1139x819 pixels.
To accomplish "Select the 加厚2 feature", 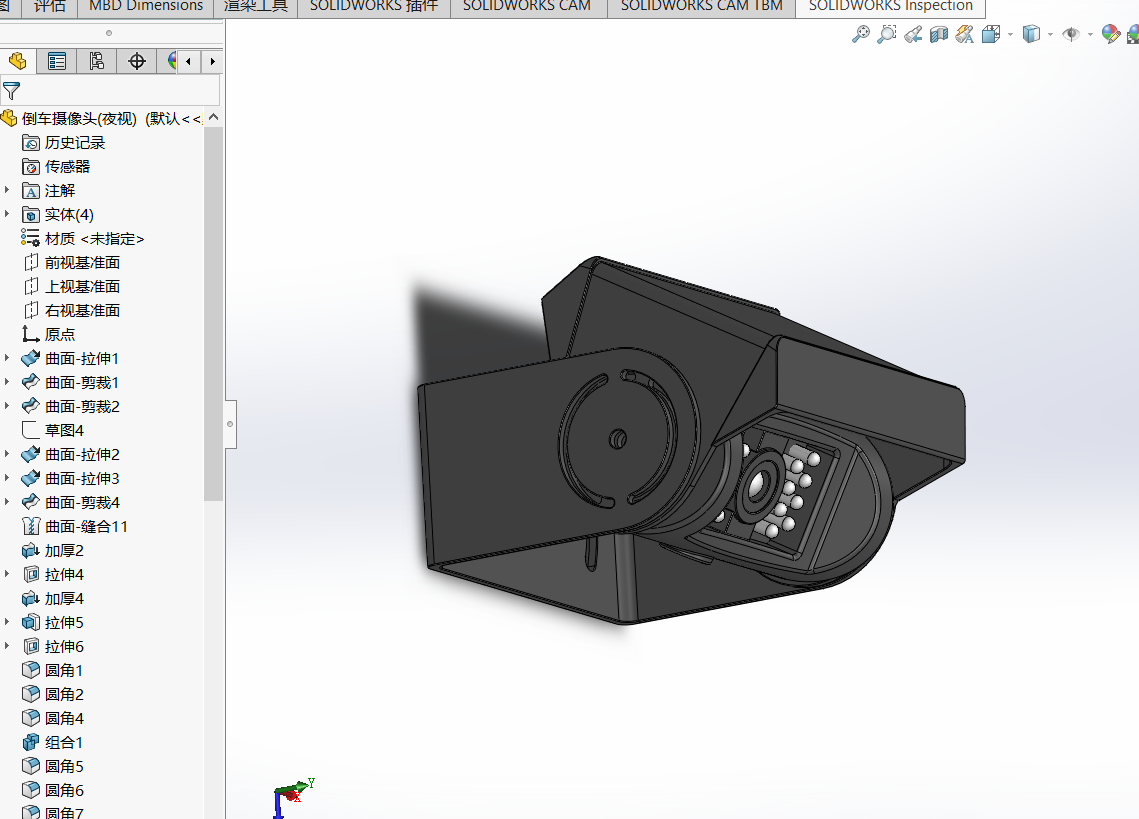I will click(x=64, y=550).
